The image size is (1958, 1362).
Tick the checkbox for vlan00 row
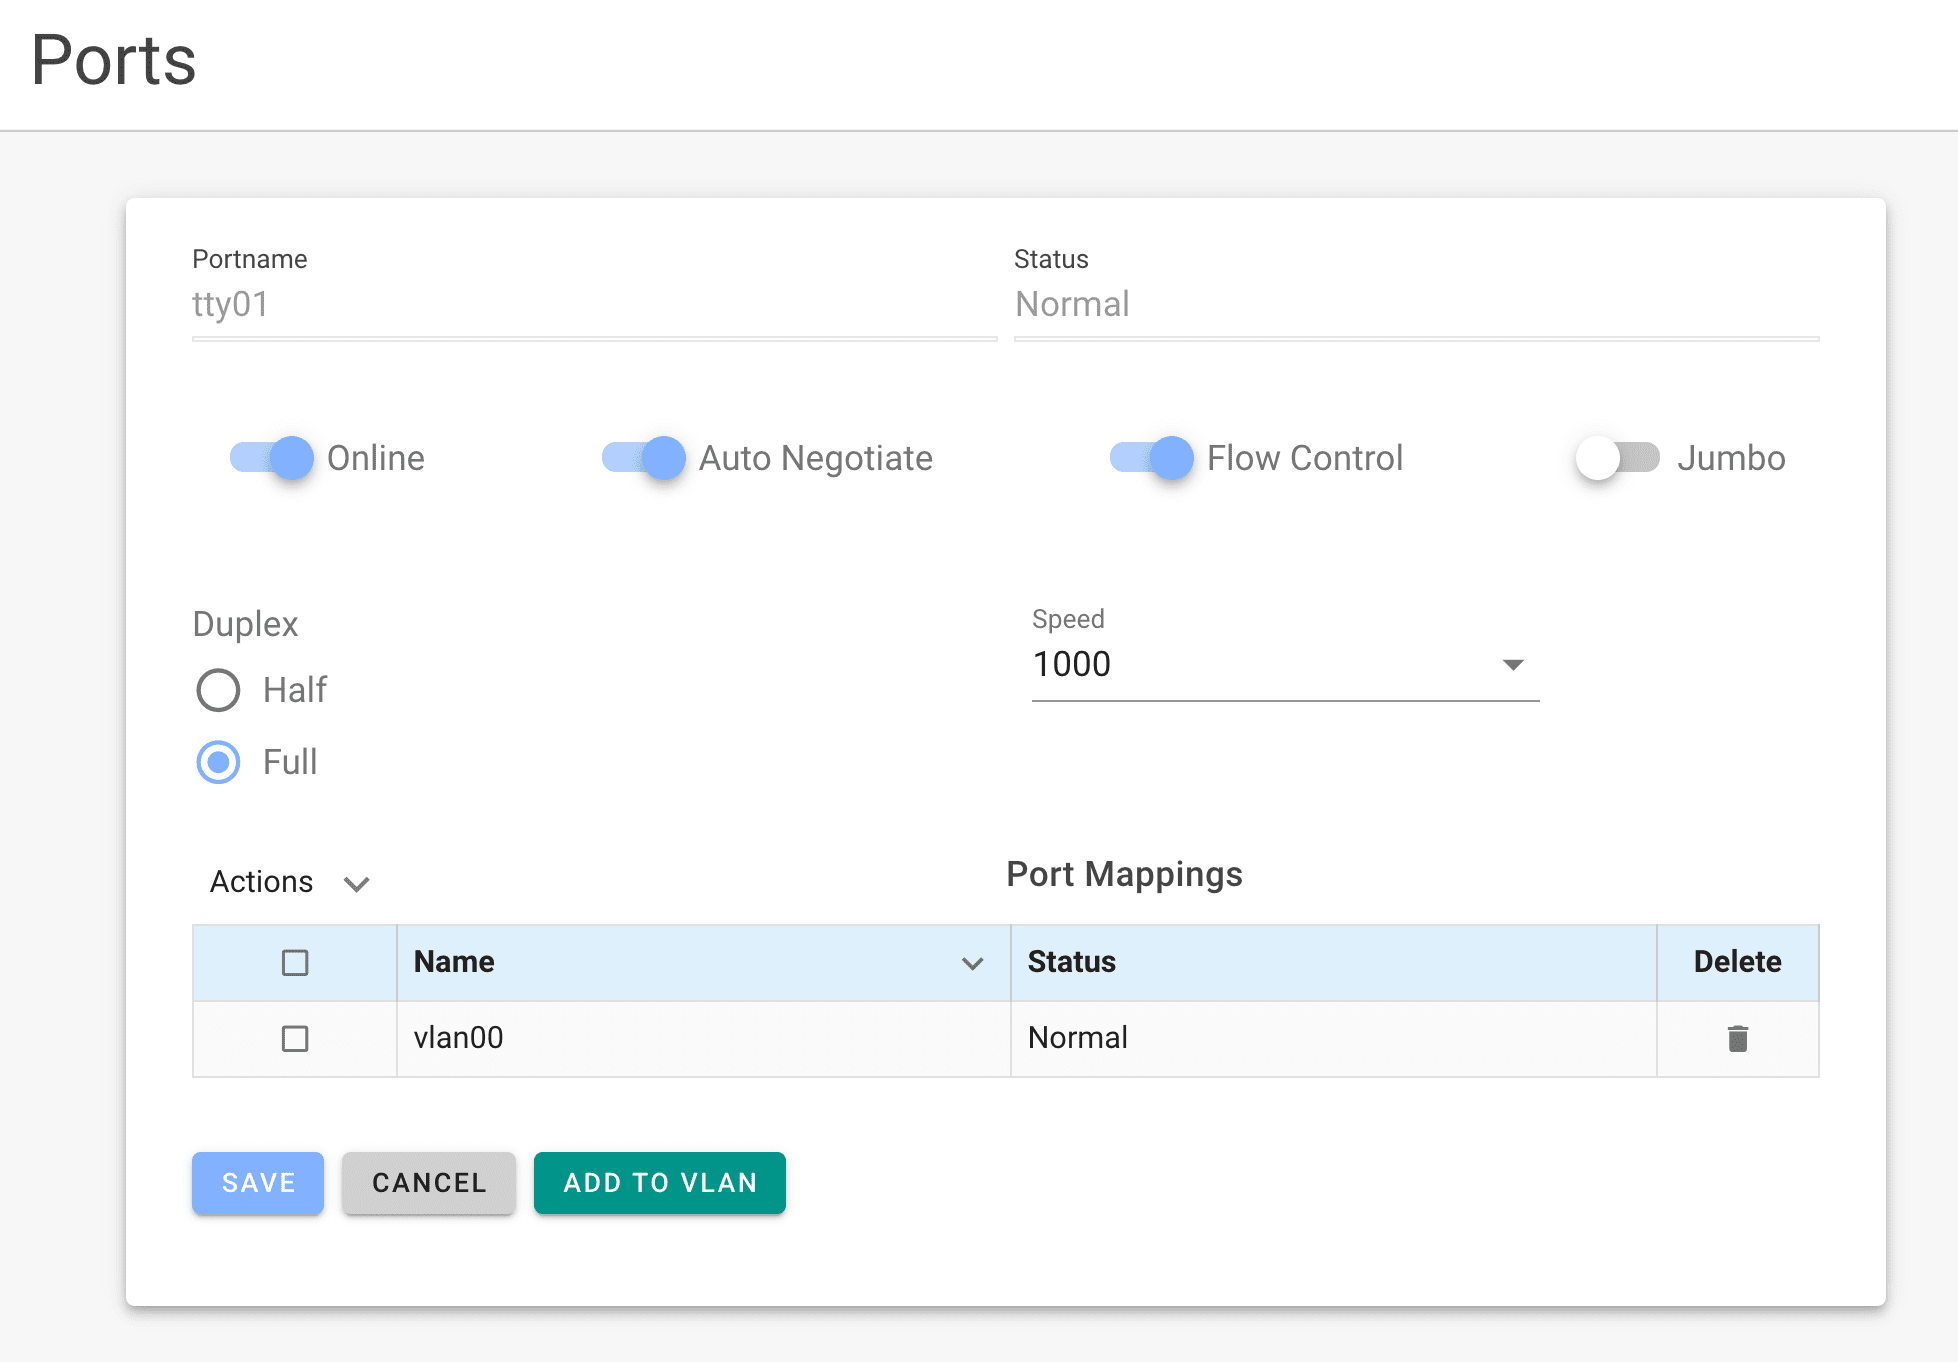point(295,1039)
